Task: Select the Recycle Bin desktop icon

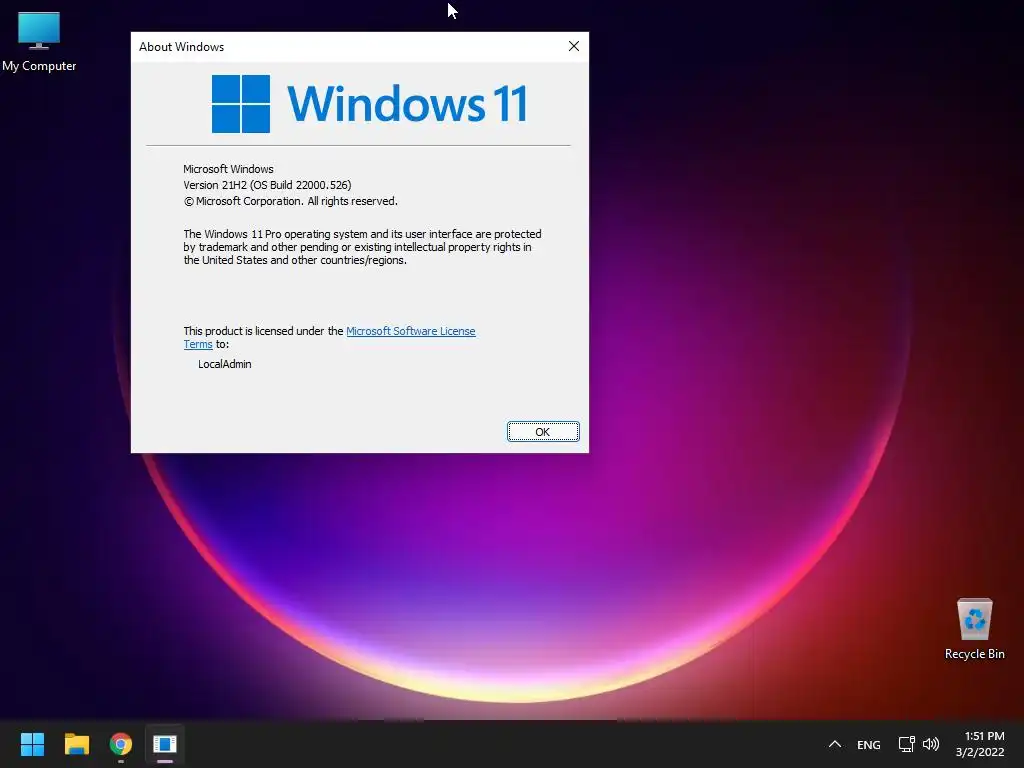Action: [x=974, y=630]
